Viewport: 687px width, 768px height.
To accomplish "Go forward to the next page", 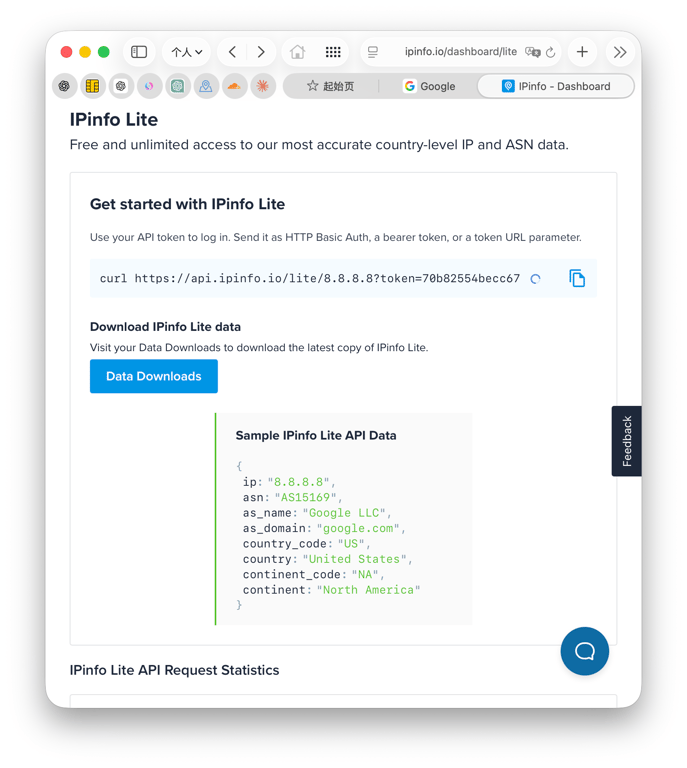I will tap(261, 52).
